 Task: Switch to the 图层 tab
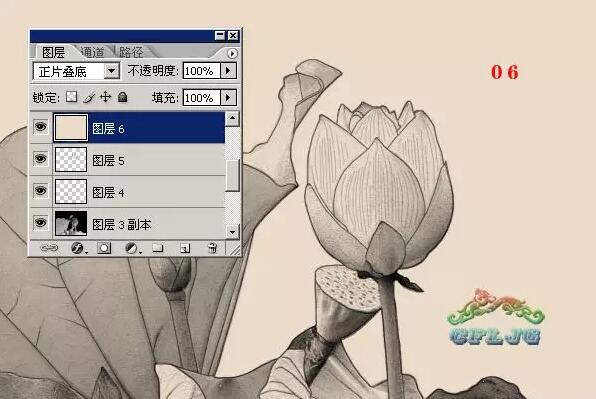[53, 52]
